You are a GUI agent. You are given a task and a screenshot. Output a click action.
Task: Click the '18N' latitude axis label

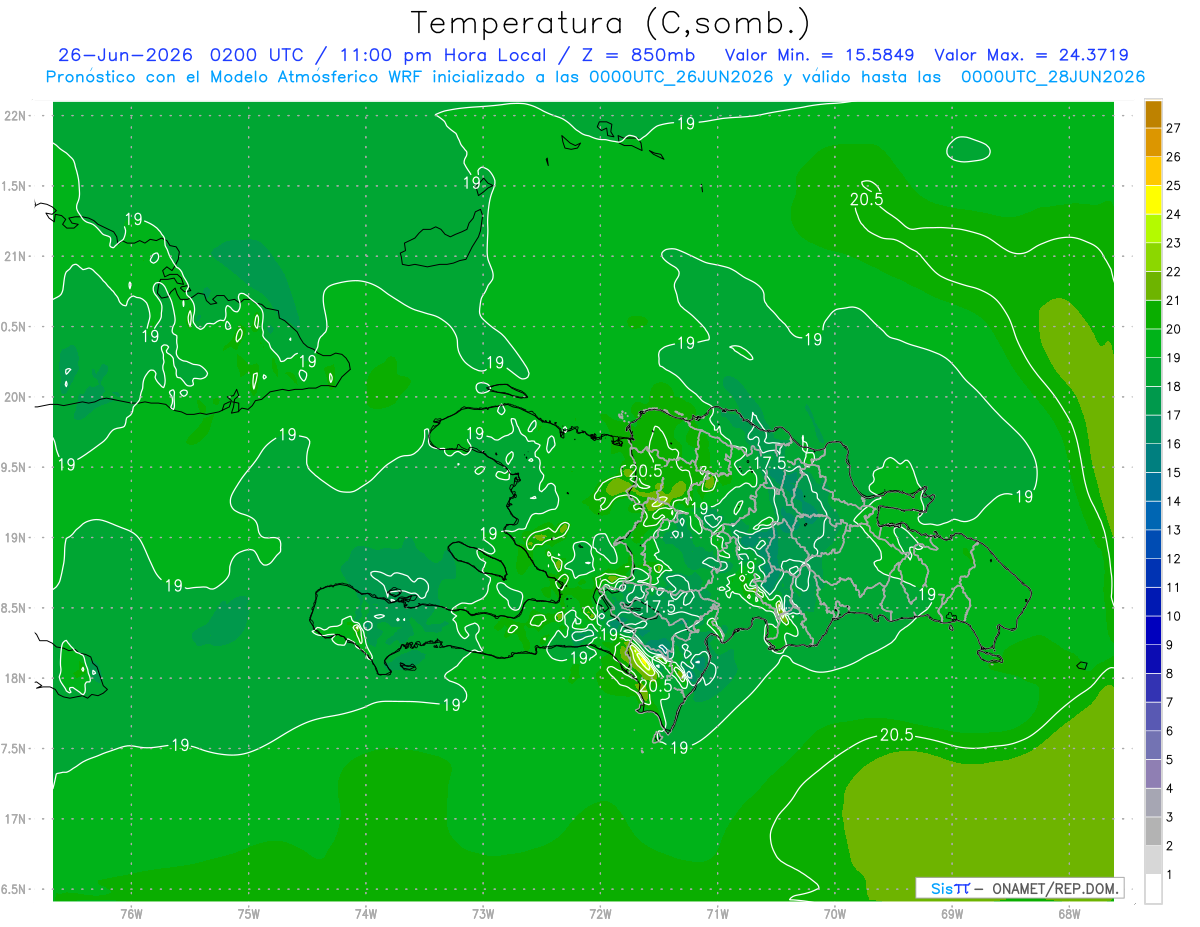pyautogui.click(x=17, y=678)
